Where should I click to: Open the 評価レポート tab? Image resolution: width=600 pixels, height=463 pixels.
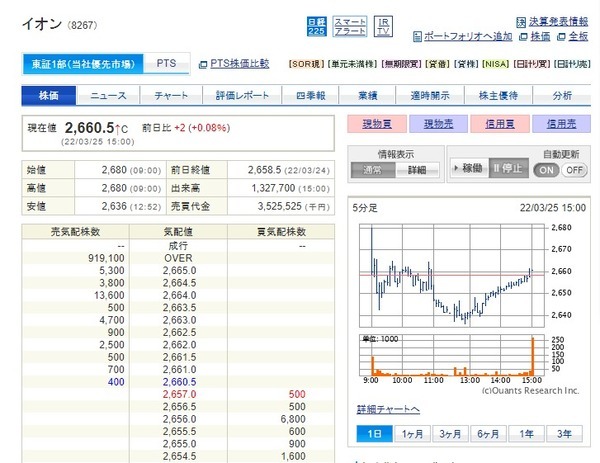tap(242, 96)
